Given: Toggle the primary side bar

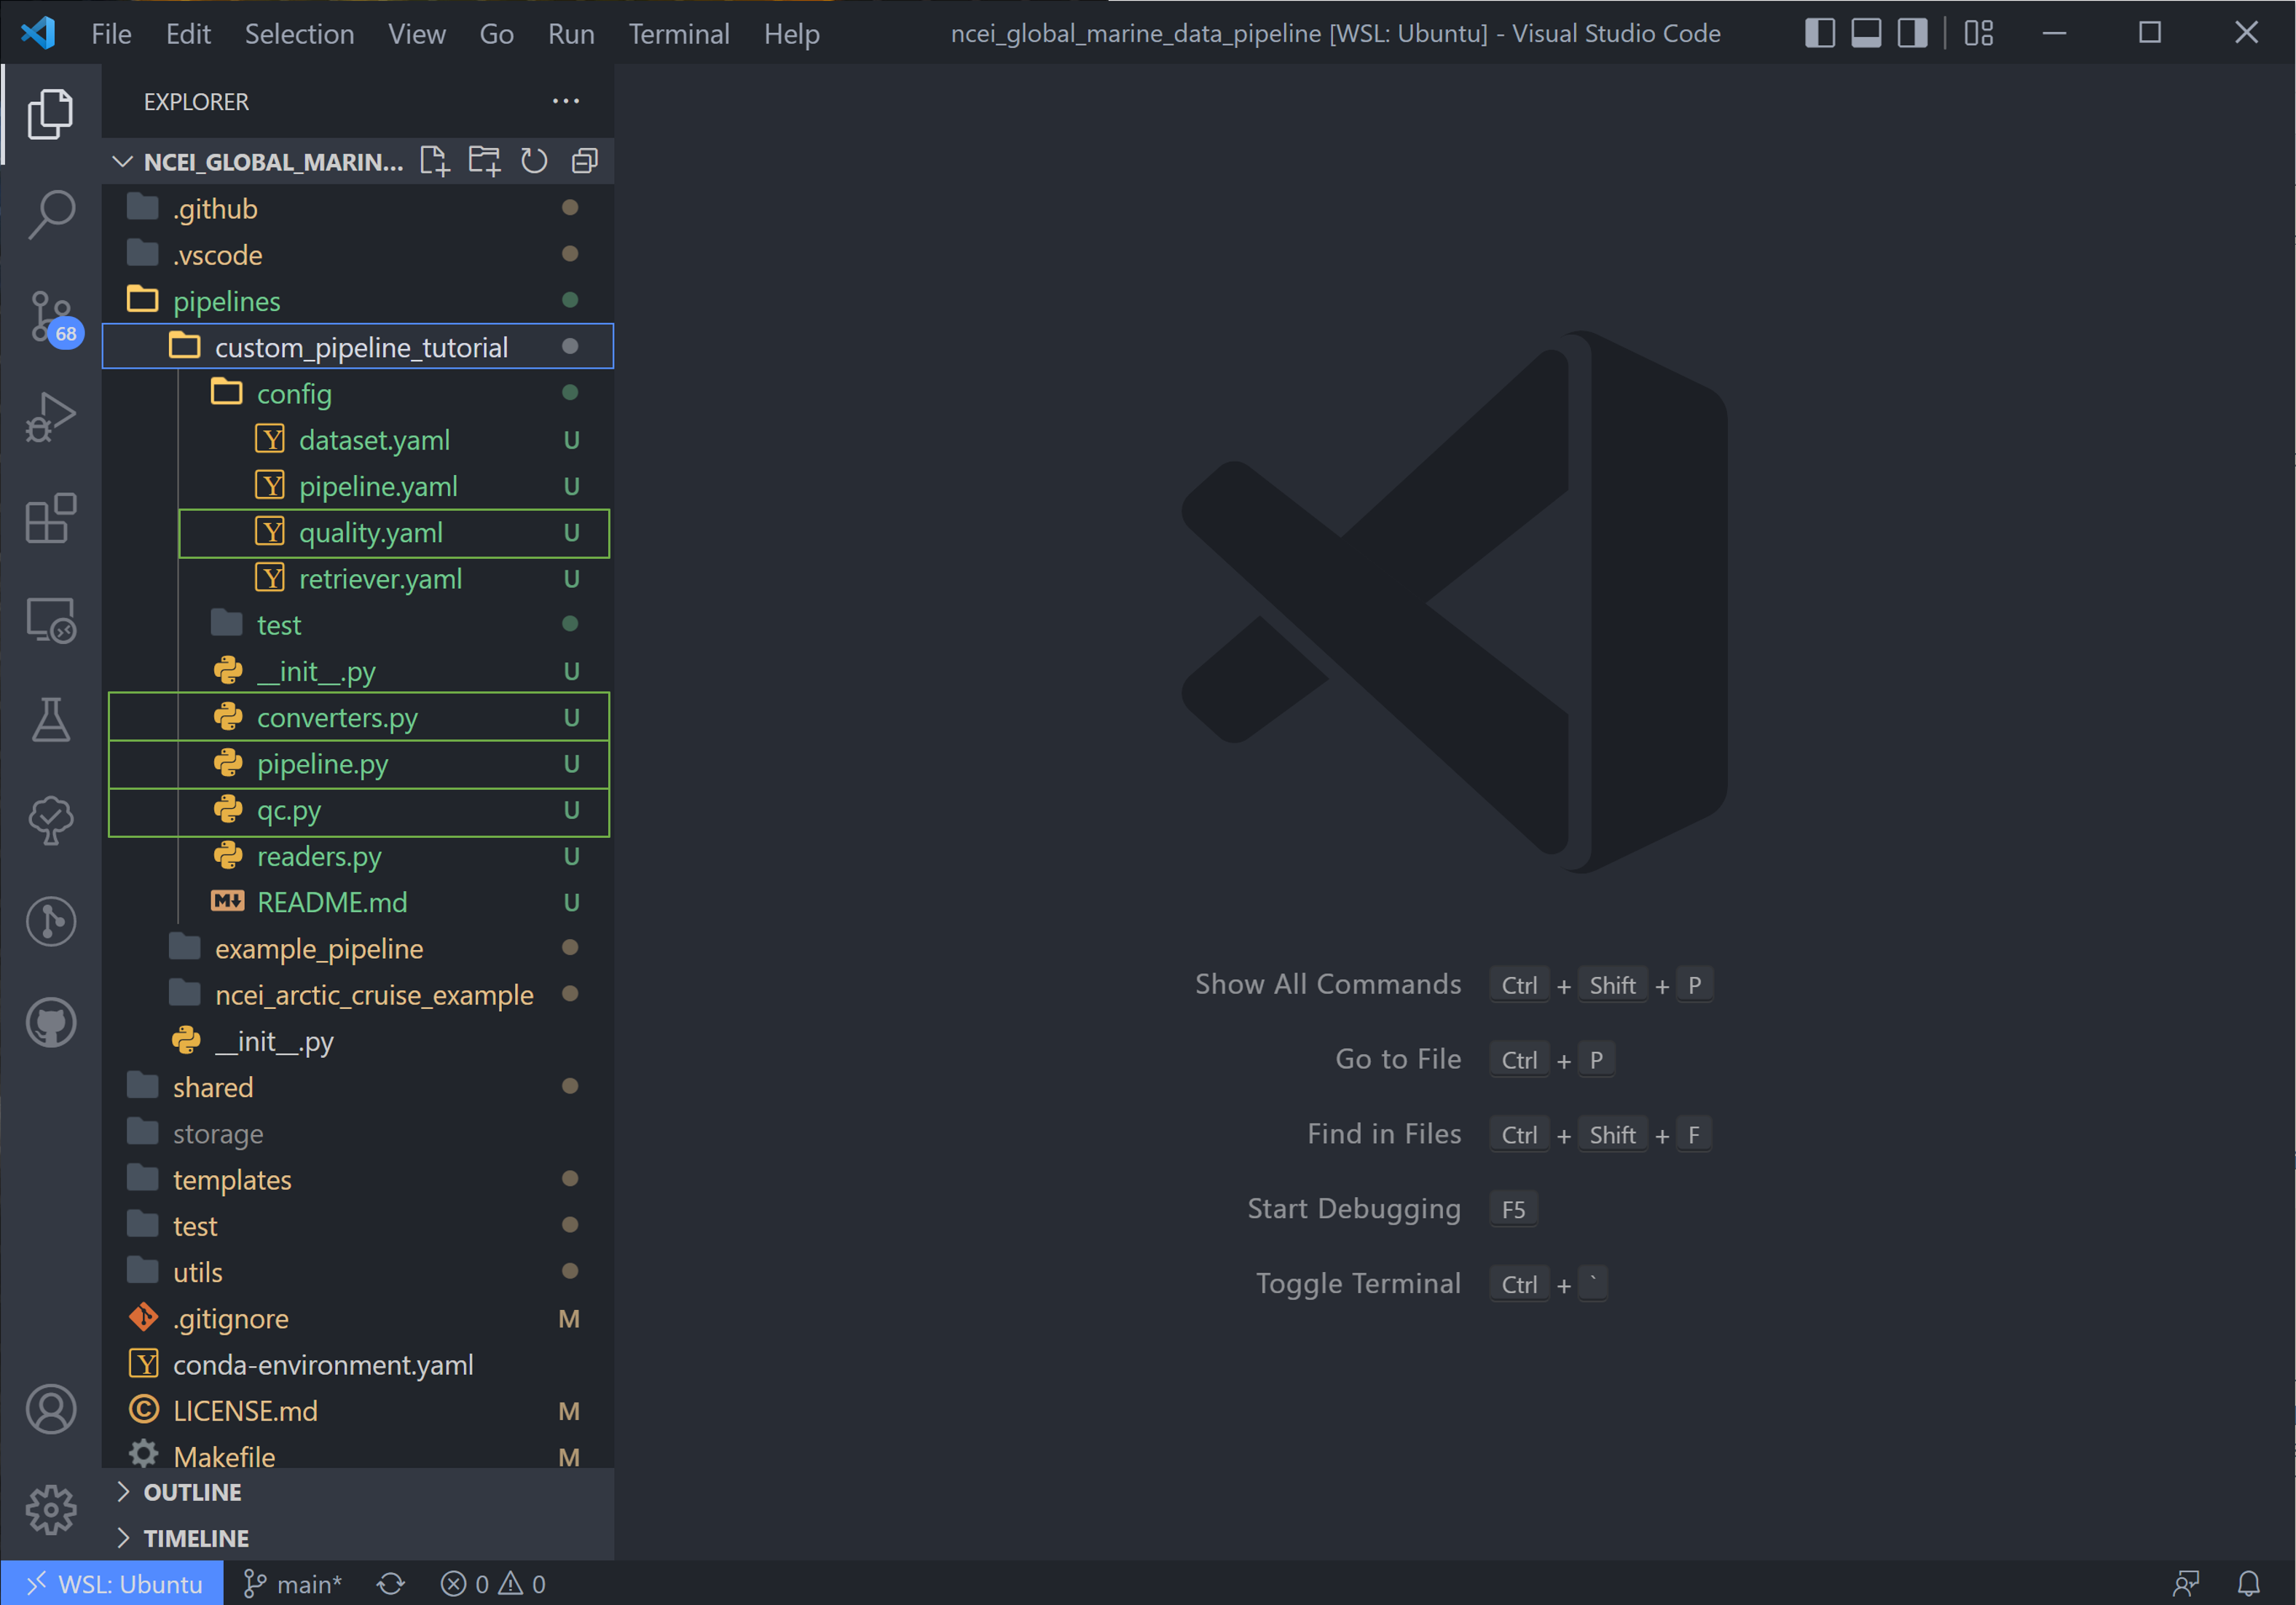Looking at the screenshot, I should tap(1820, 33).
